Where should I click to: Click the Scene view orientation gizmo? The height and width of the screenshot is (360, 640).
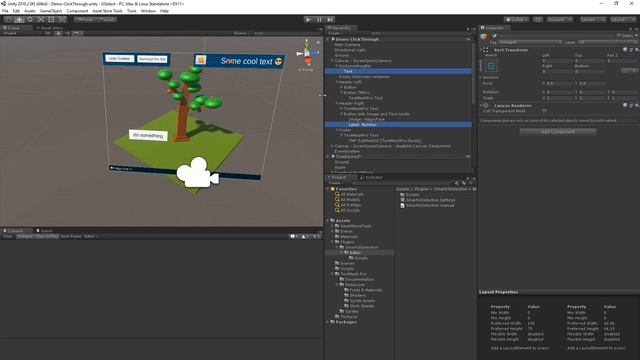307,53
